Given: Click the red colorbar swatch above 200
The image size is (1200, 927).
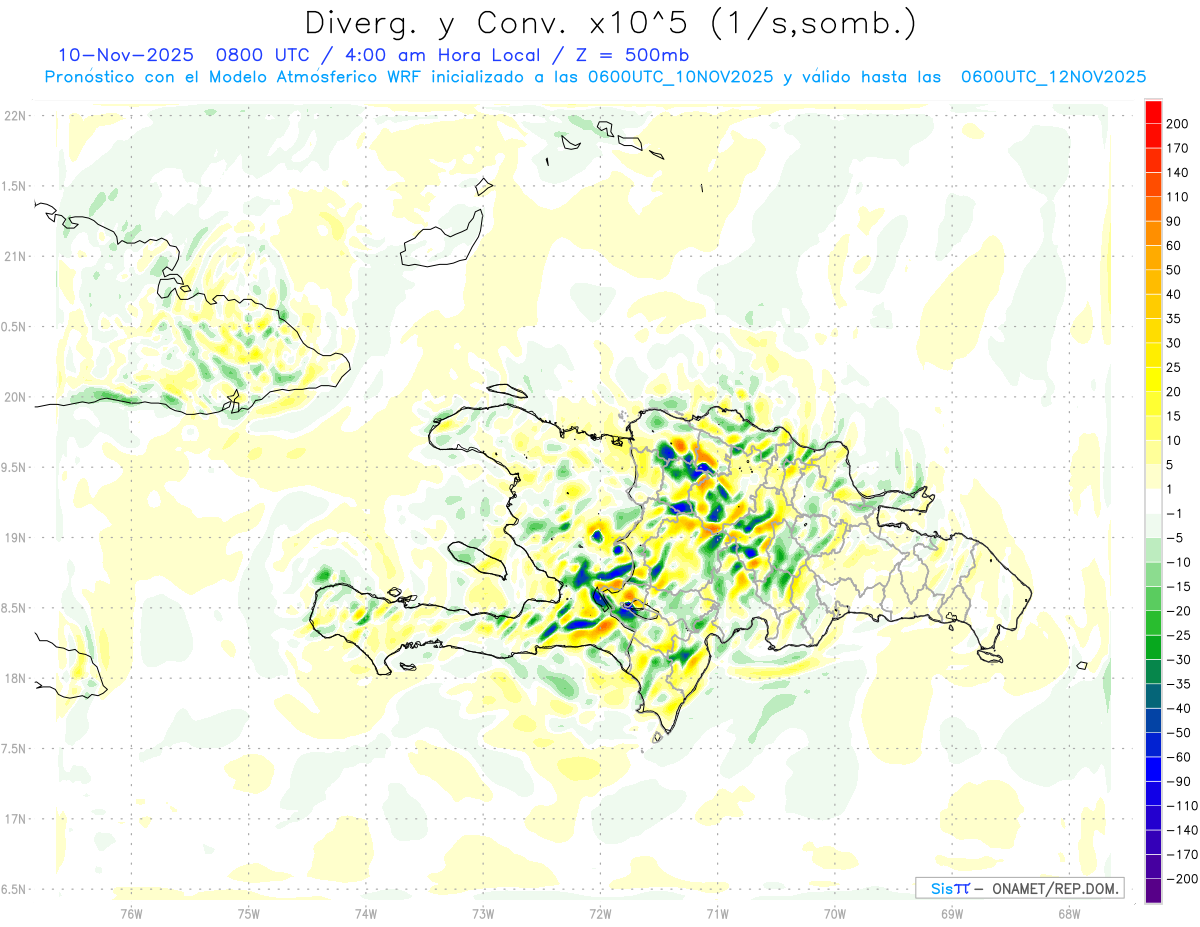Looking at the screenshot, I should click(x=1153, y=112).
